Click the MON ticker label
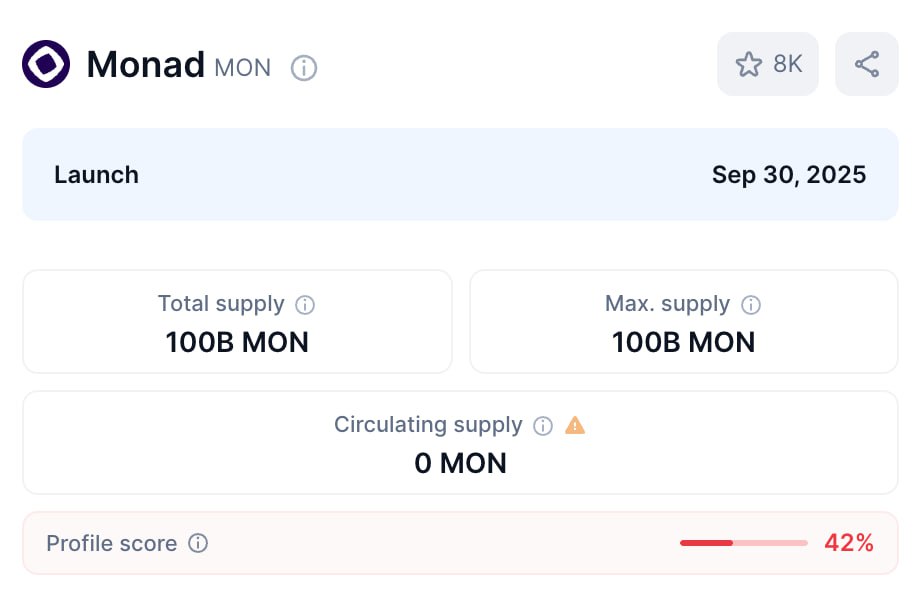This screenshot has width=924, height=602. coord(243,68)
